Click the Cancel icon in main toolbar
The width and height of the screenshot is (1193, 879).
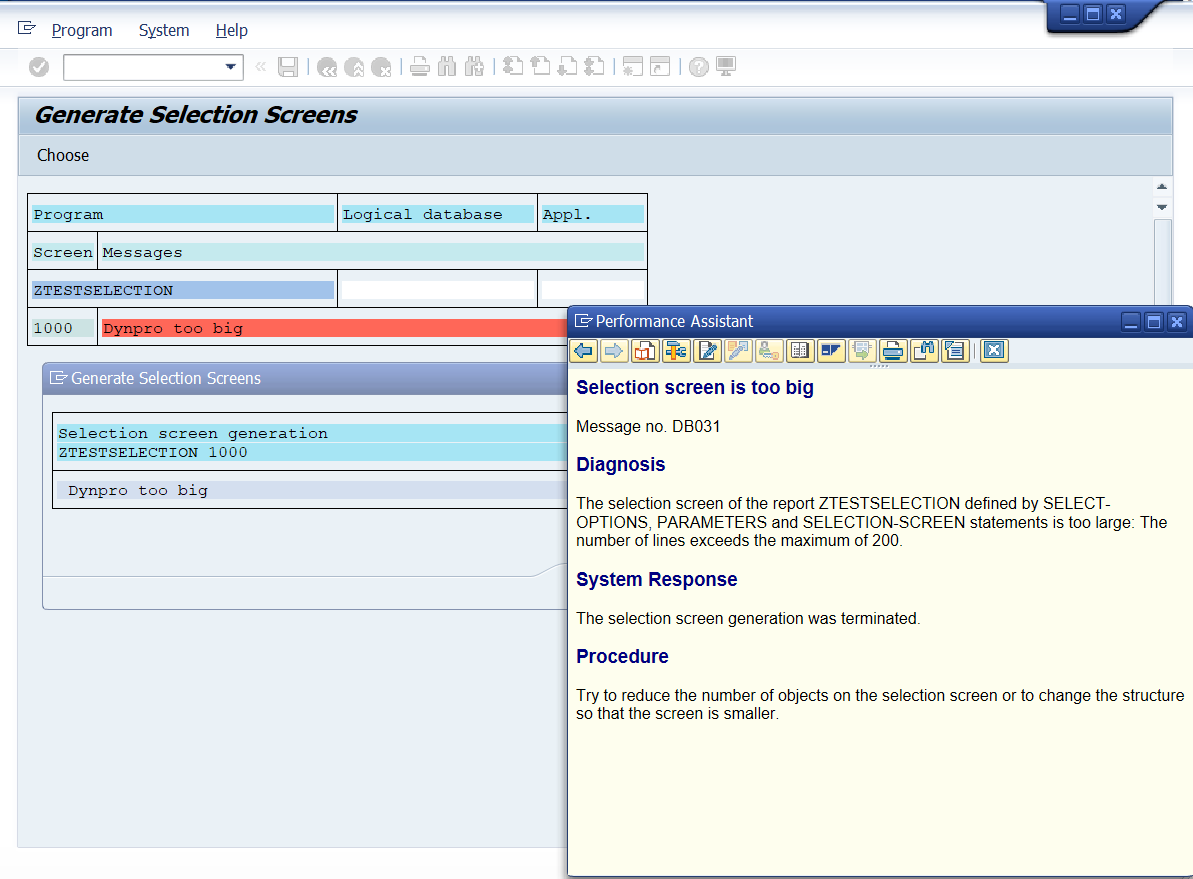[381, 67]
